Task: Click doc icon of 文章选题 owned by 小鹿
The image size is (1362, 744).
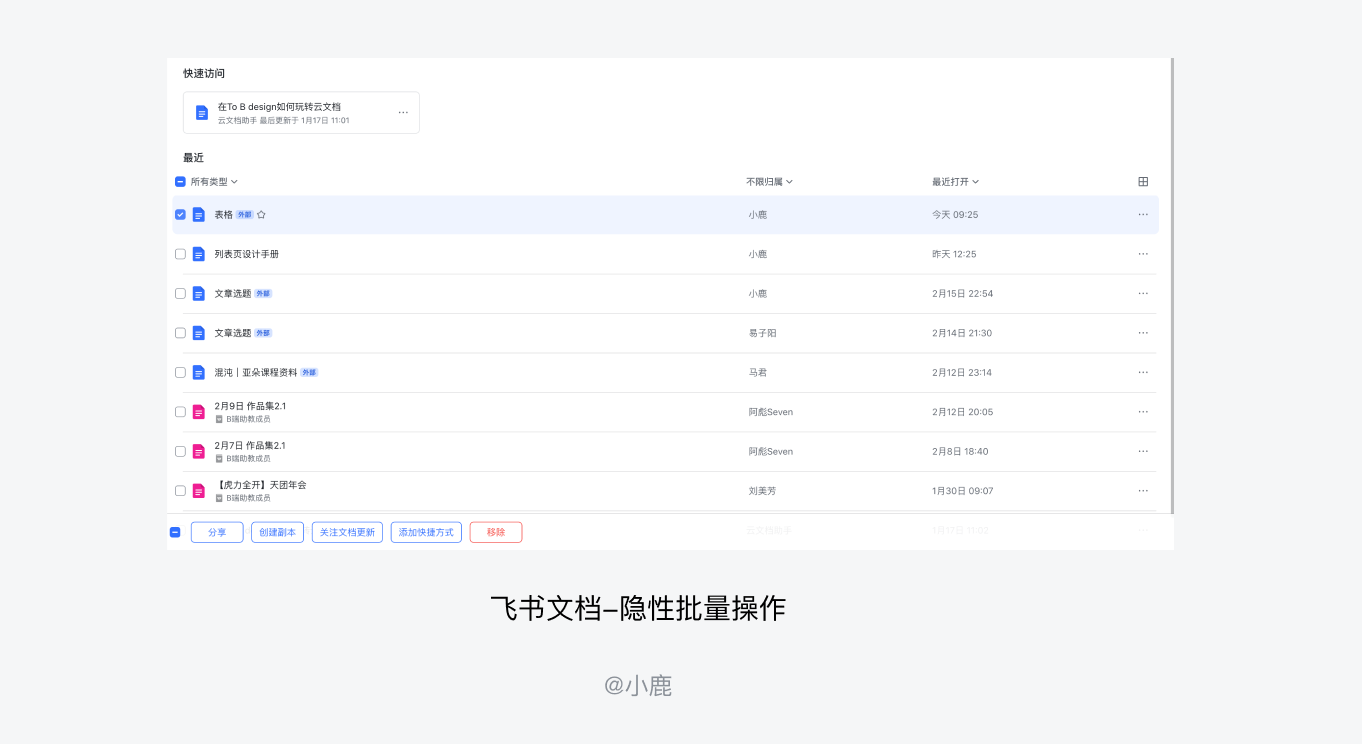Action: pyautogui.click(x=199, y=294)
